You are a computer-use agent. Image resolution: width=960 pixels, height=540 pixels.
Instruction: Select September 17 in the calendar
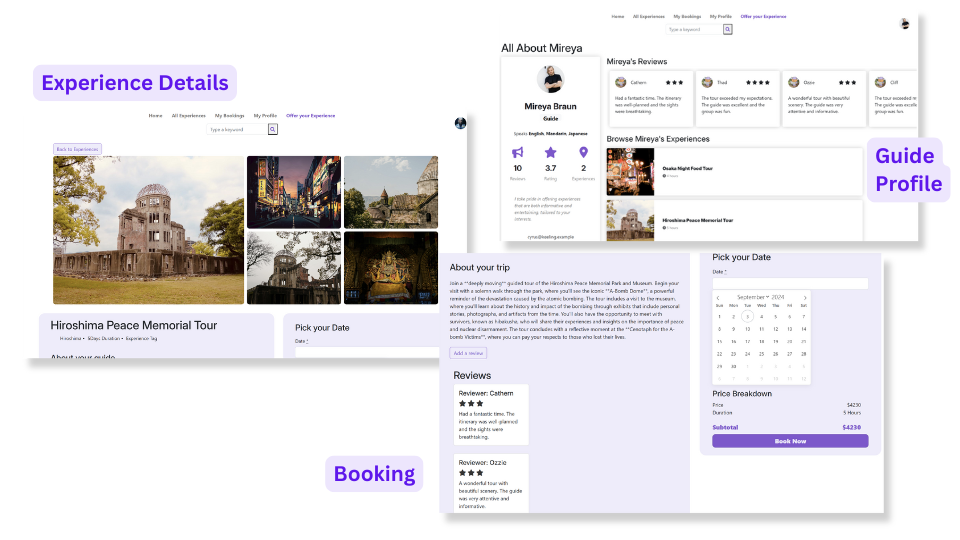748,342
